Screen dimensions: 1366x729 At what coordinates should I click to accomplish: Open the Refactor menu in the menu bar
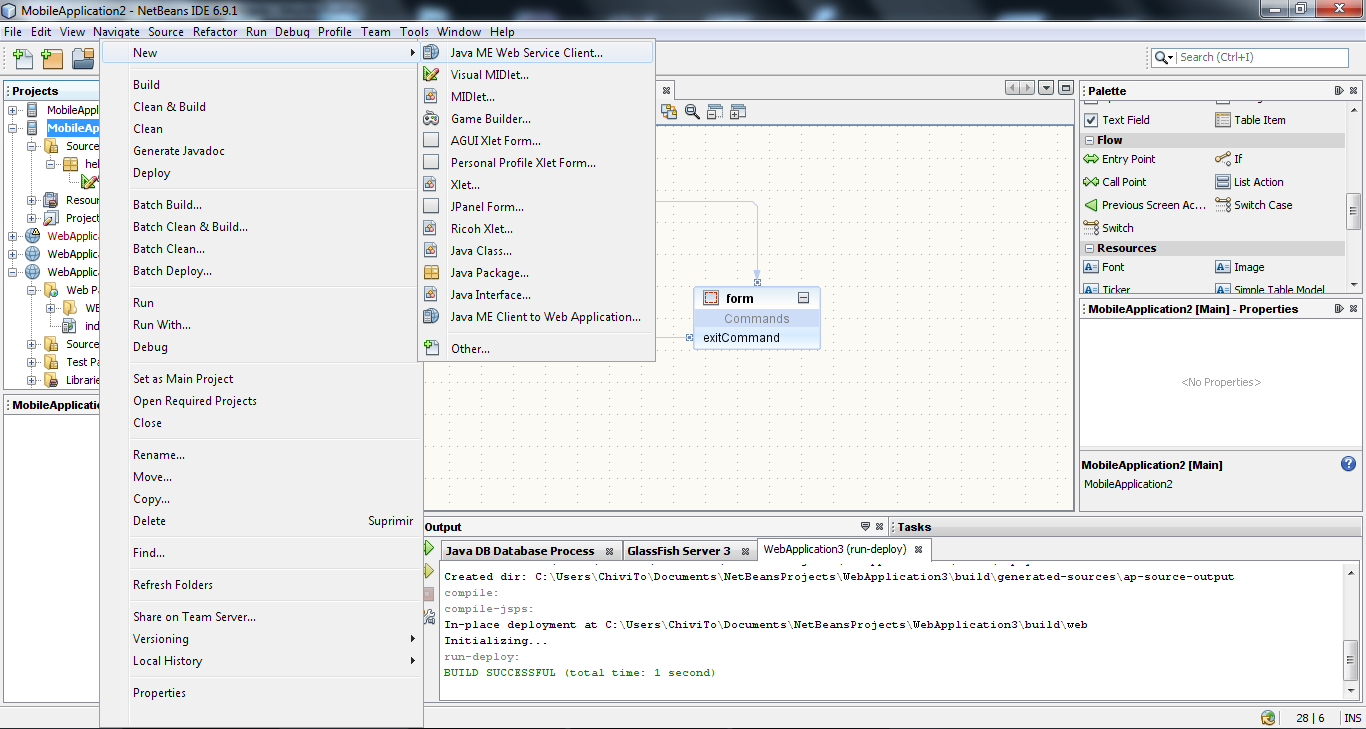point(215,32)
